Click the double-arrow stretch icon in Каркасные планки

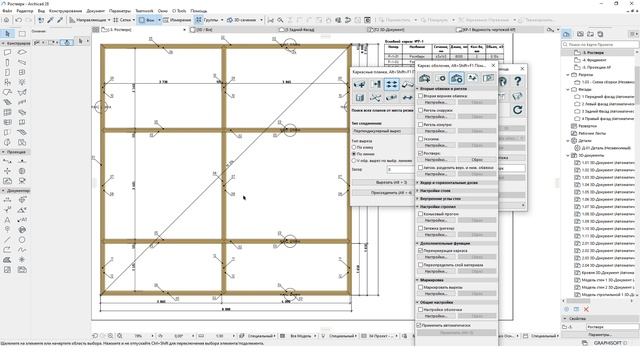(x=407, y=98)
